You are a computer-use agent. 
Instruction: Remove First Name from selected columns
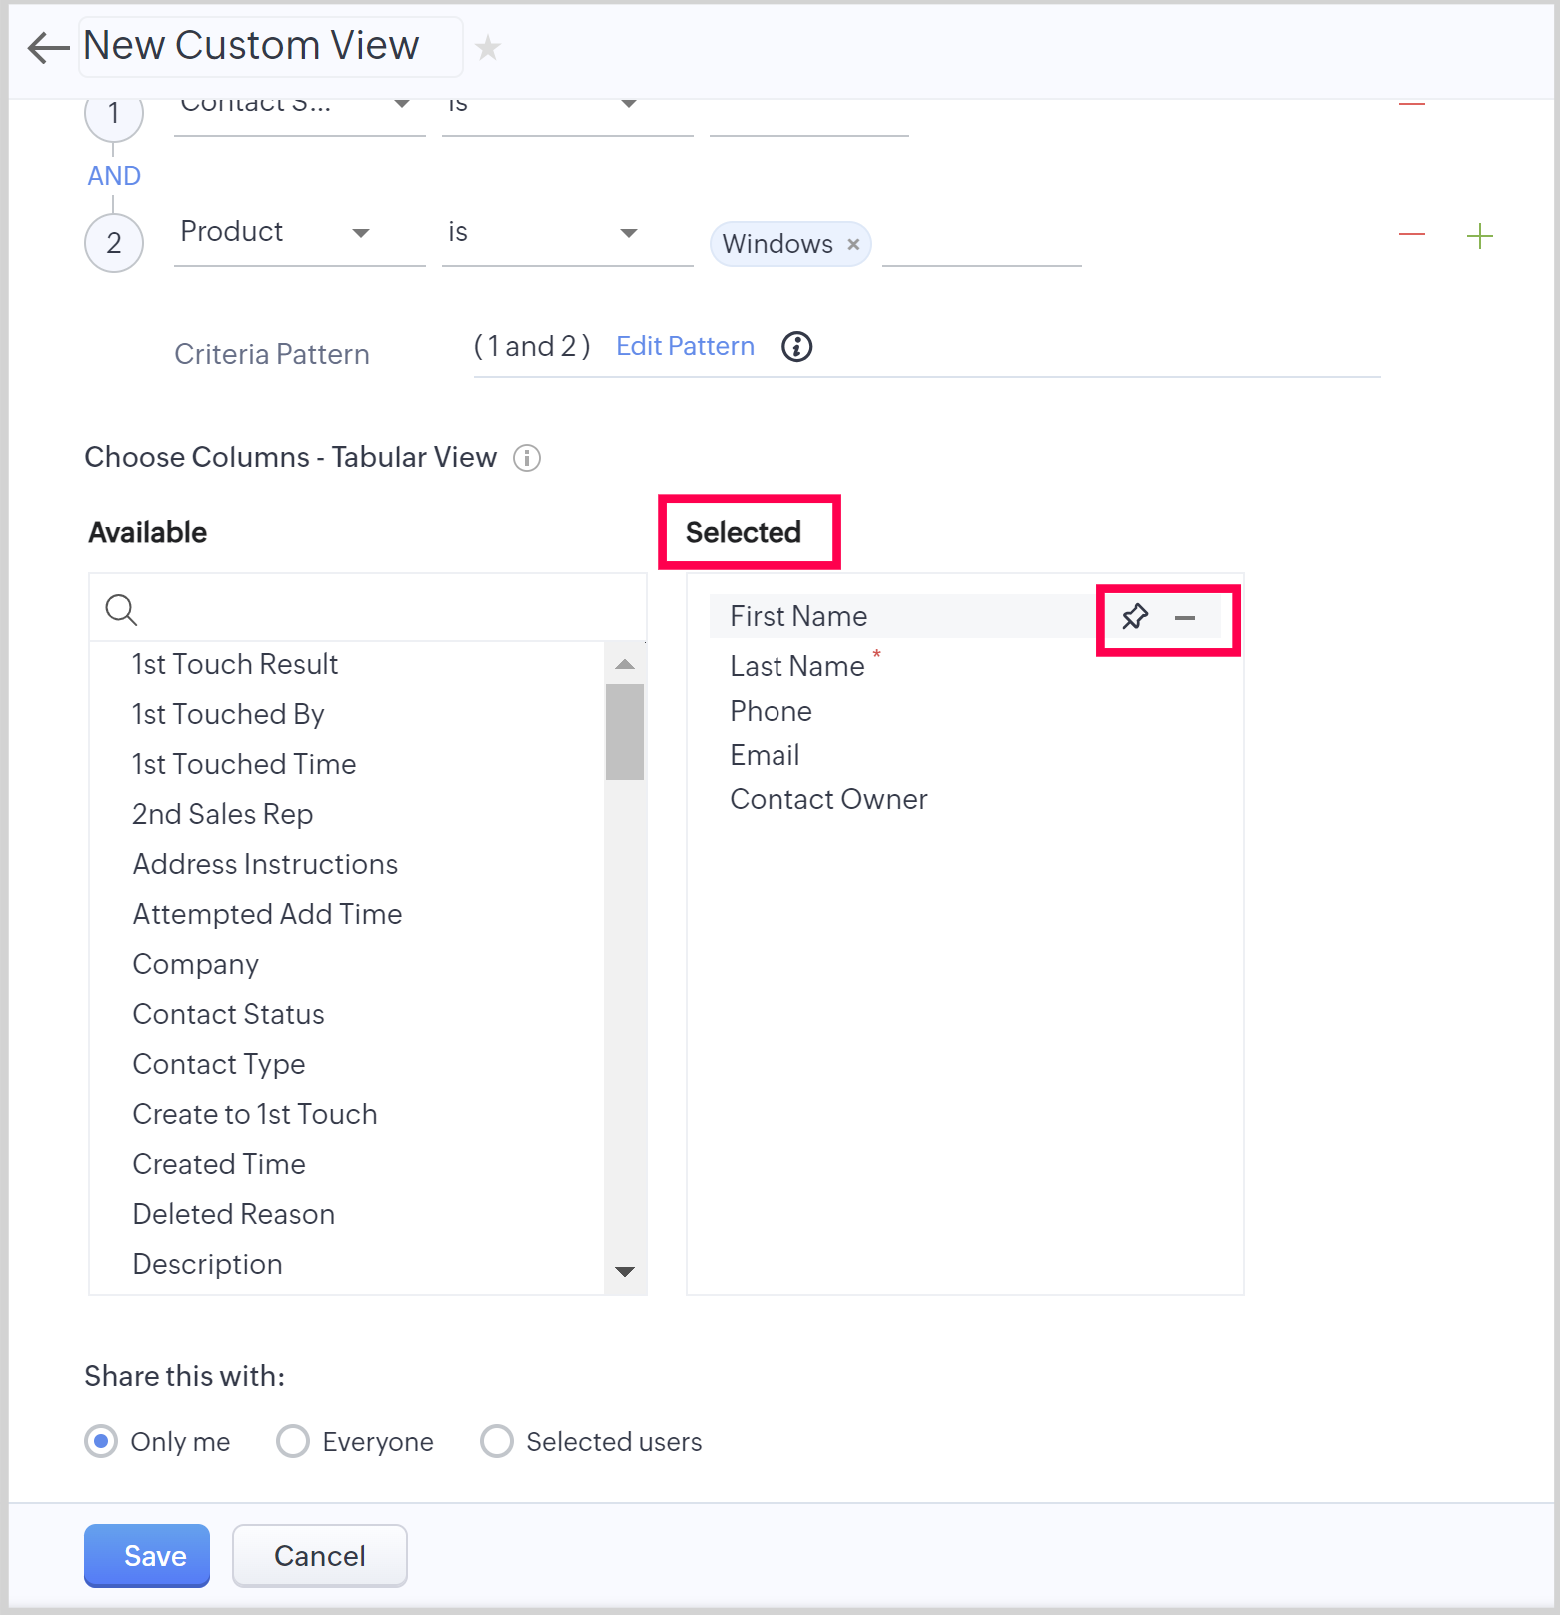coord(1185,618)
